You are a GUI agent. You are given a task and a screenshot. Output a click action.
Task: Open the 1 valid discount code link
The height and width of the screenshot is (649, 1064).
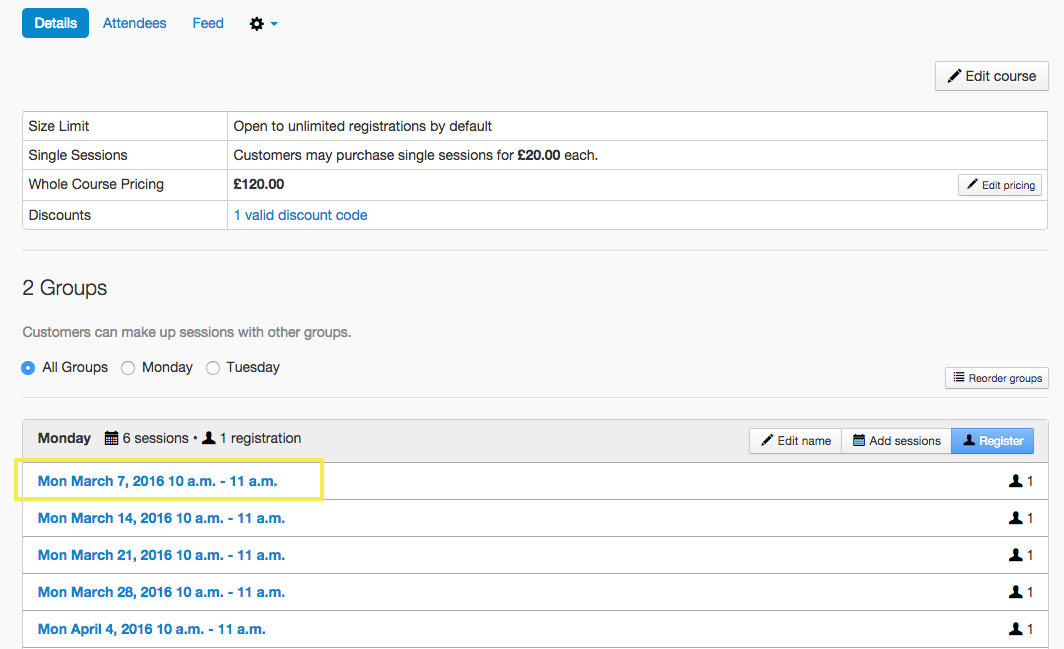click(x=300, y=215)
